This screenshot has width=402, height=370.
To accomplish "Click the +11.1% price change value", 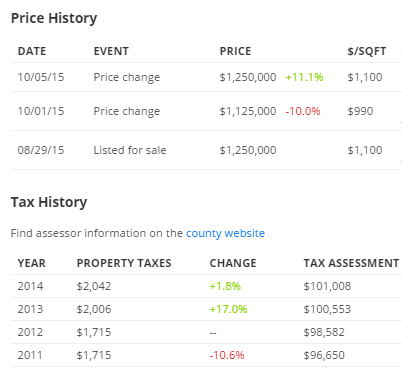I will pos(304,77).
